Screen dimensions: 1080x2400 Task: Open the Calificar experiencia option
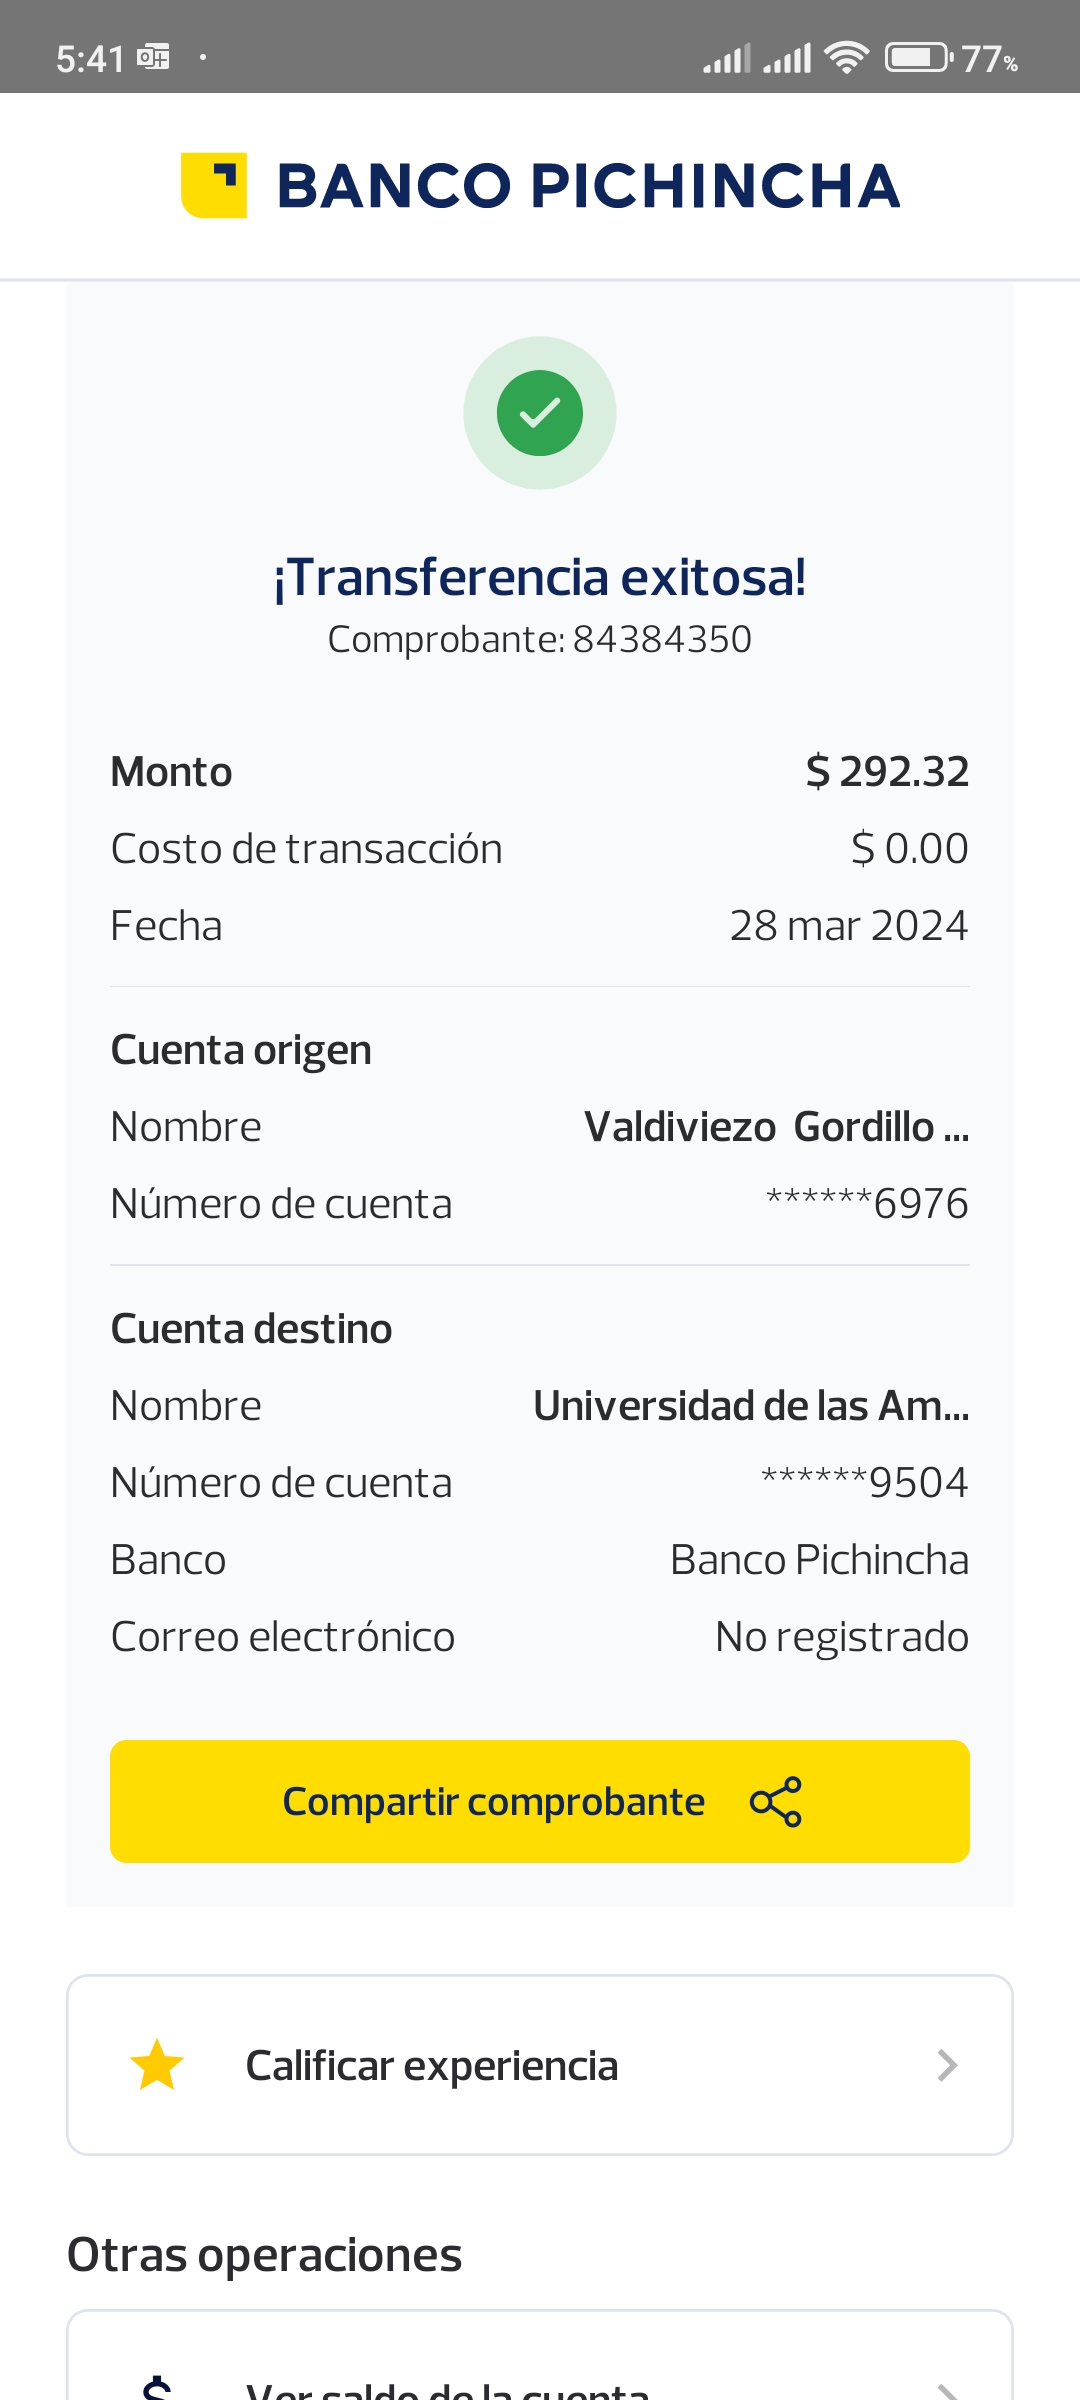coord(432,2066)
